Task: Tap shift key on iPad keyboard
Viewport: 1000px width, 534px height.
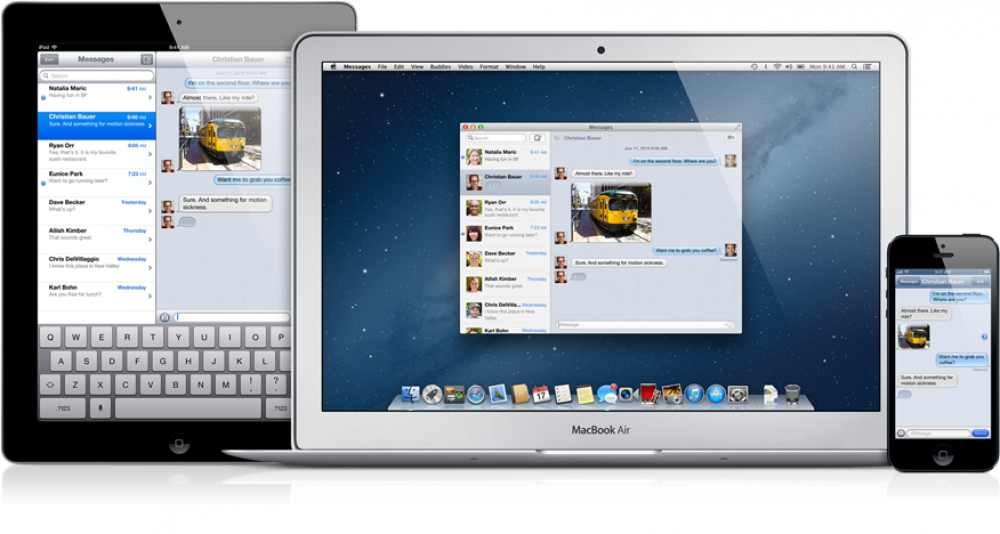Action: (50, 385)
